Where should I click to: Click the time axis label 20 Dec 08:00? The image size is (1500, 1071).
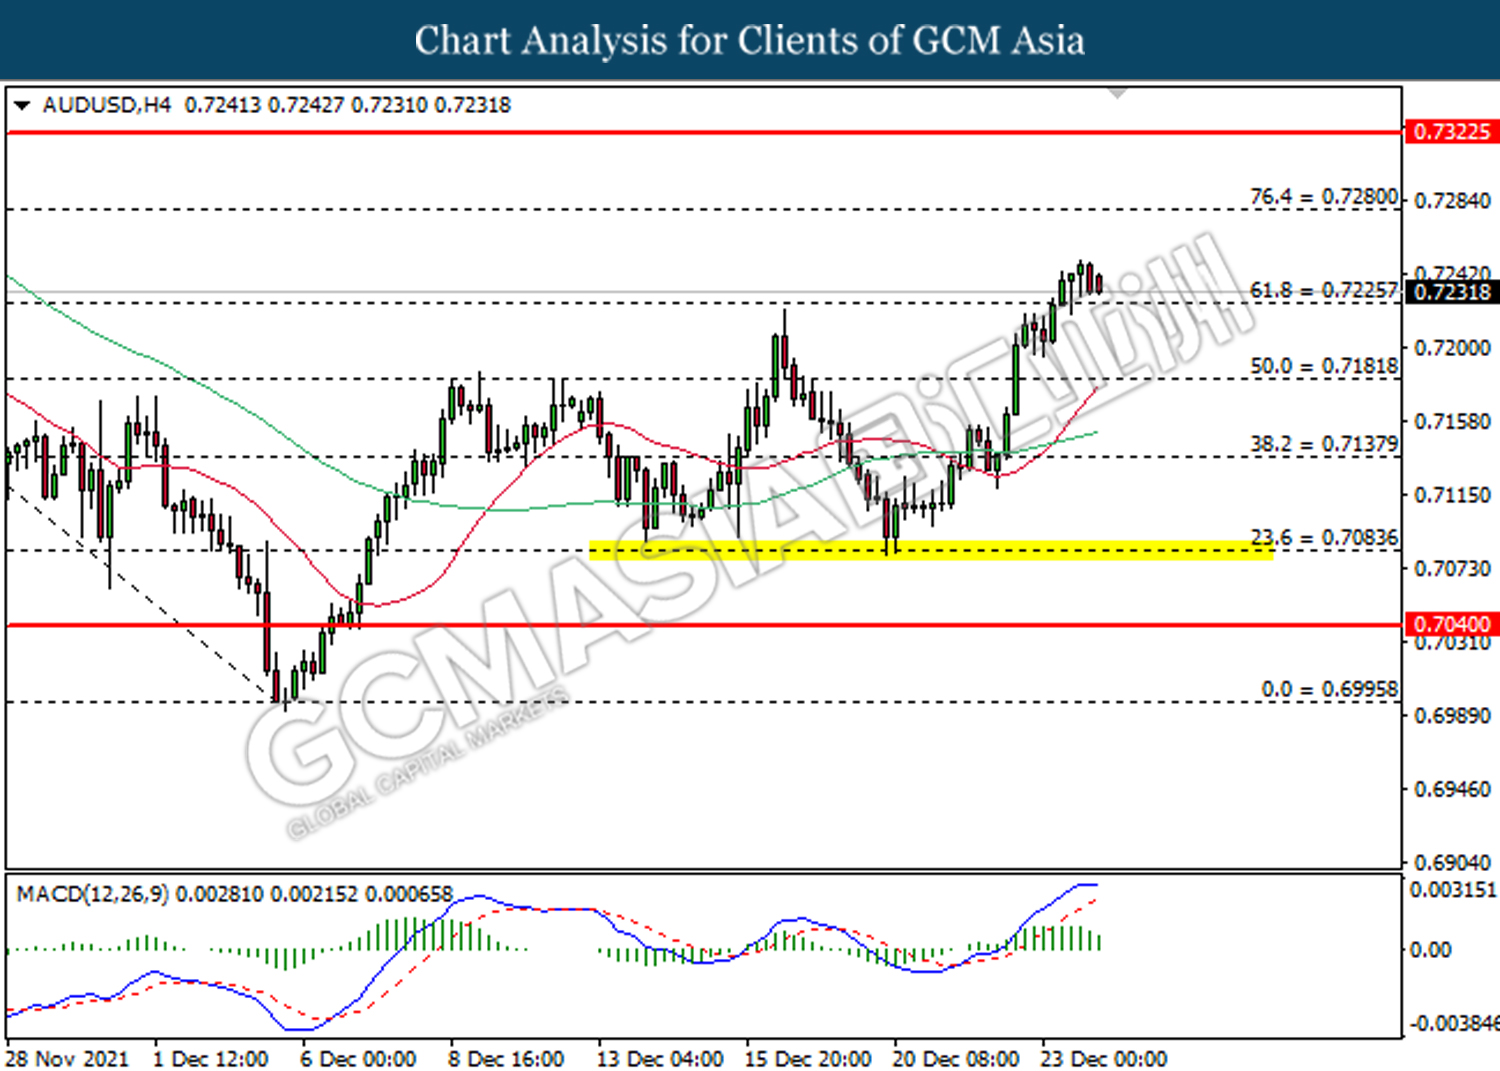tap(956, 1058)
